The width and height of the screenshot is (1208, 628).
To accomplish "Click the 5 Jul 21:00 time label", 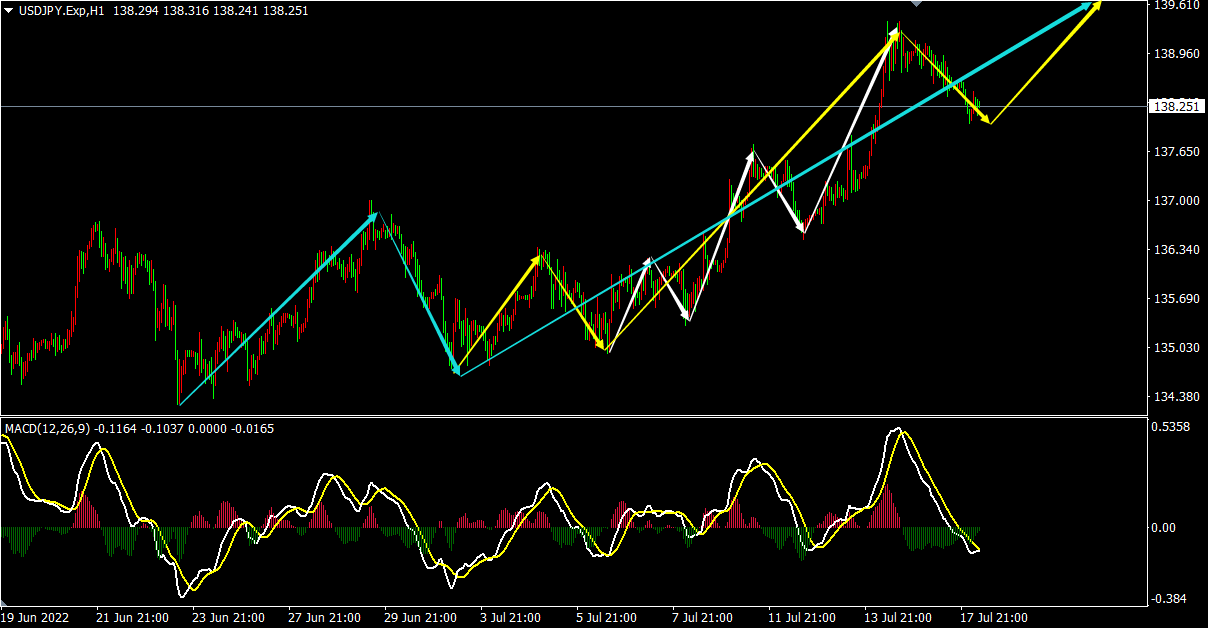I will [606, 617].
